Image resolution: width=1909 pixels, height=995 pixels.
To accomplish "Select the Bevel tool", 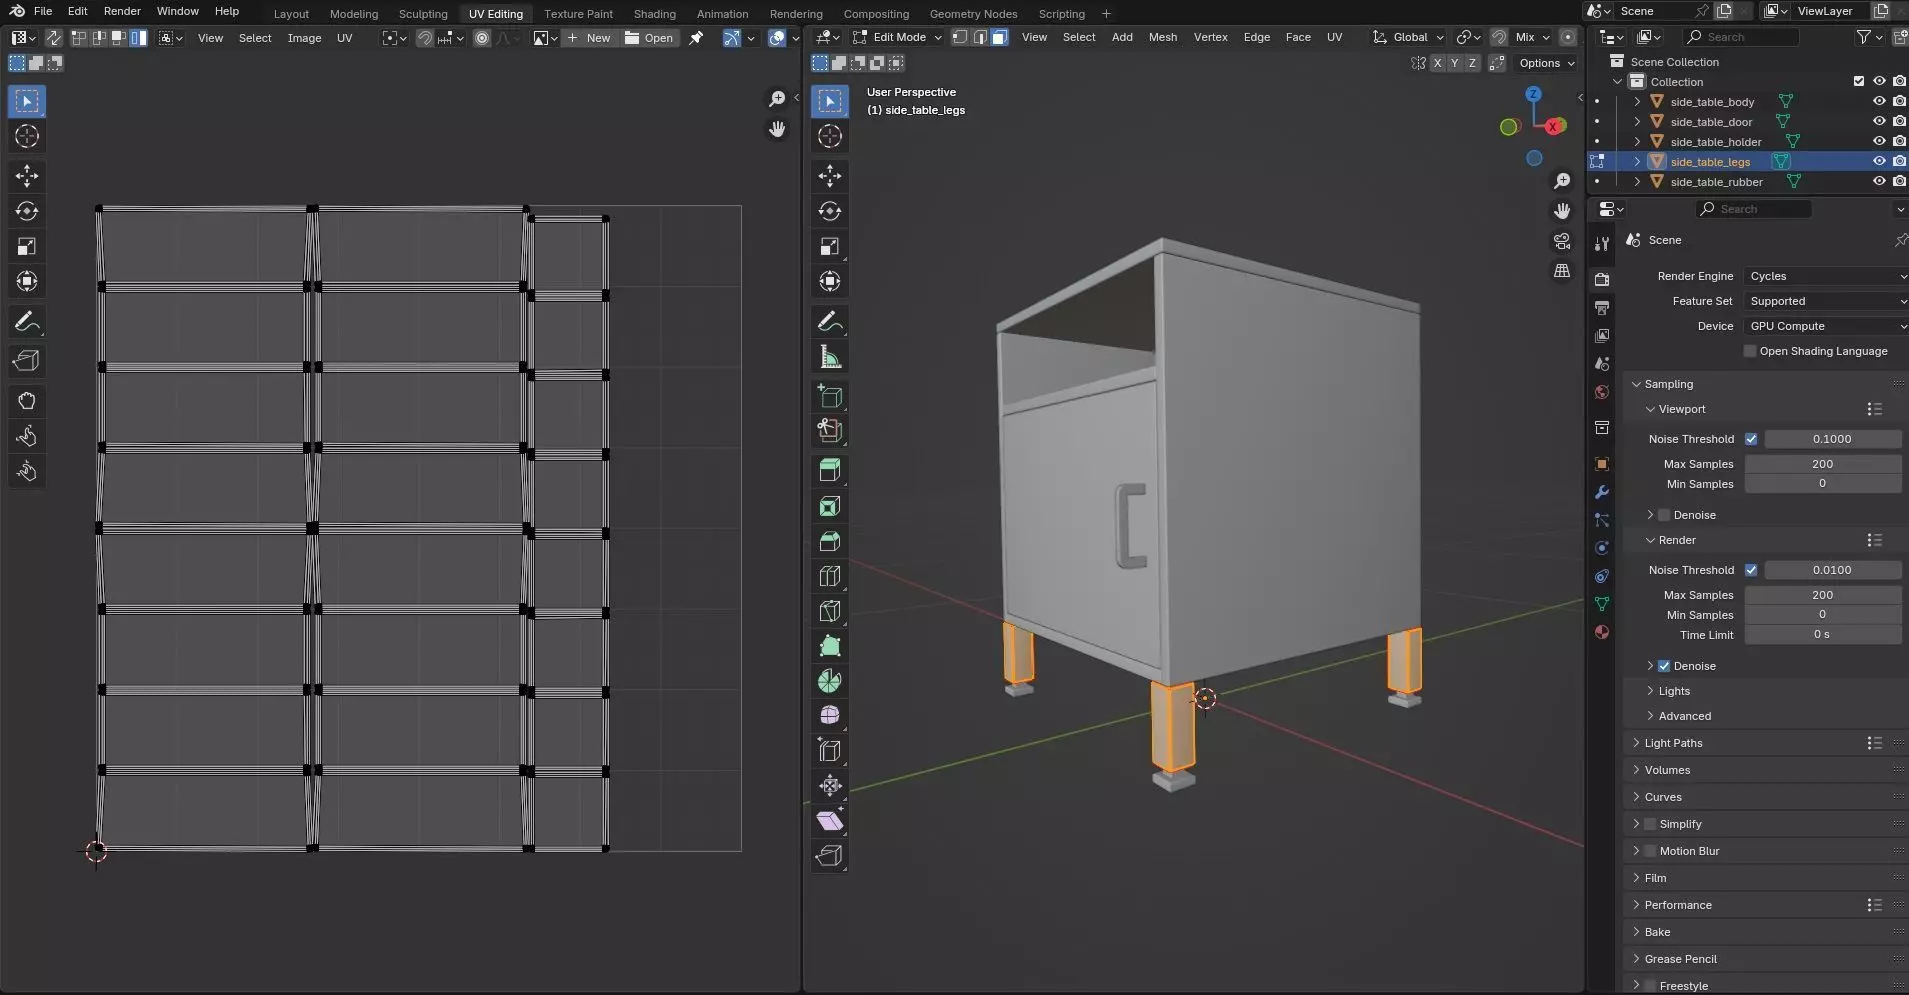I will tap(830, 541).
